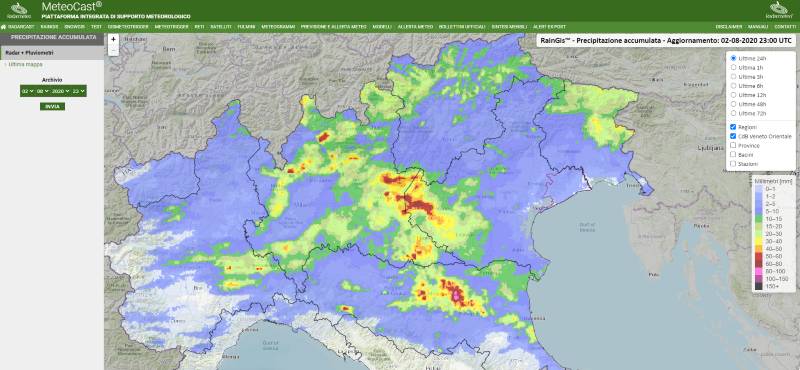Select the Ultima 1h radio option

click(734, 67)
